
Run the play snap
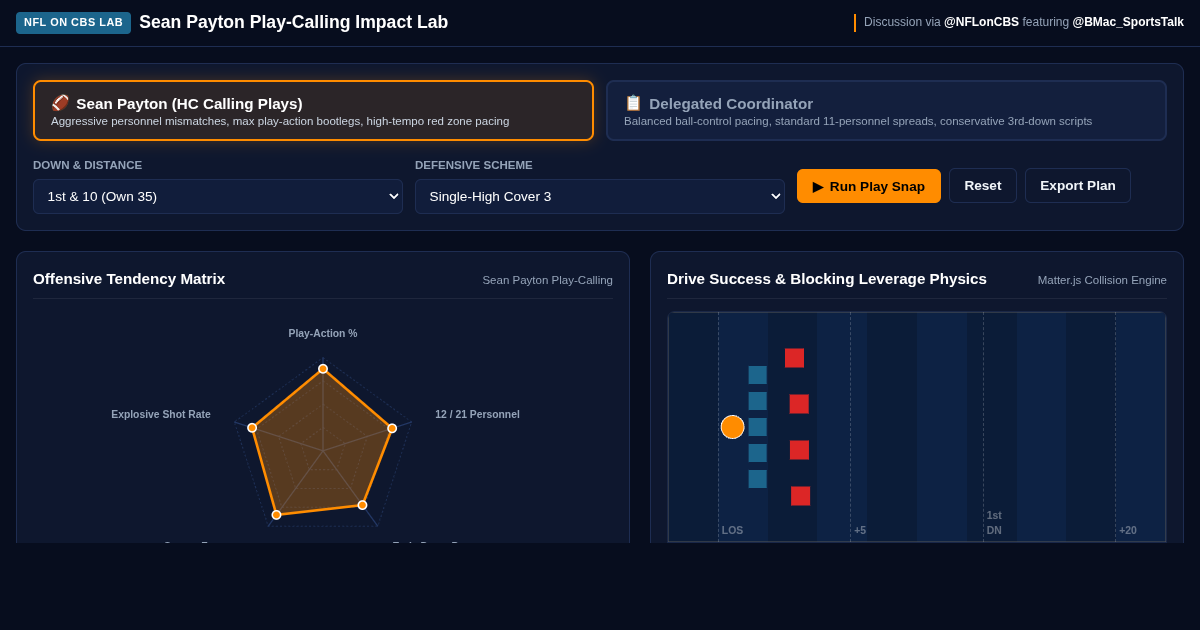(x=869, y=186)
